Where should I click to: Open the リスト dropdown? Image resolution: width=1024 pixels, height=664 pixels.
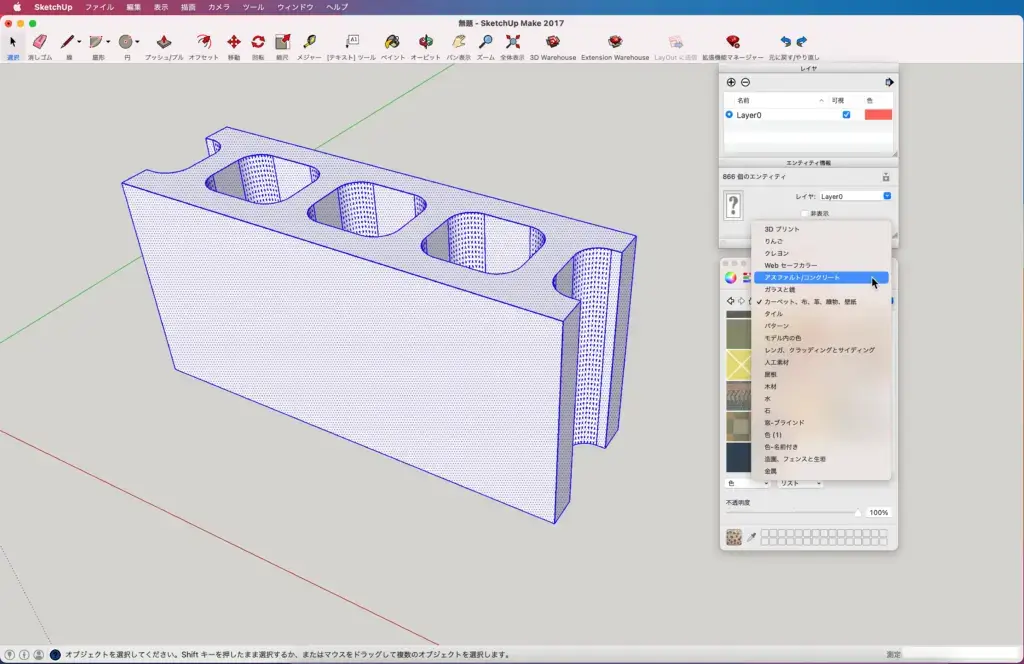click(x=799, y=483)
